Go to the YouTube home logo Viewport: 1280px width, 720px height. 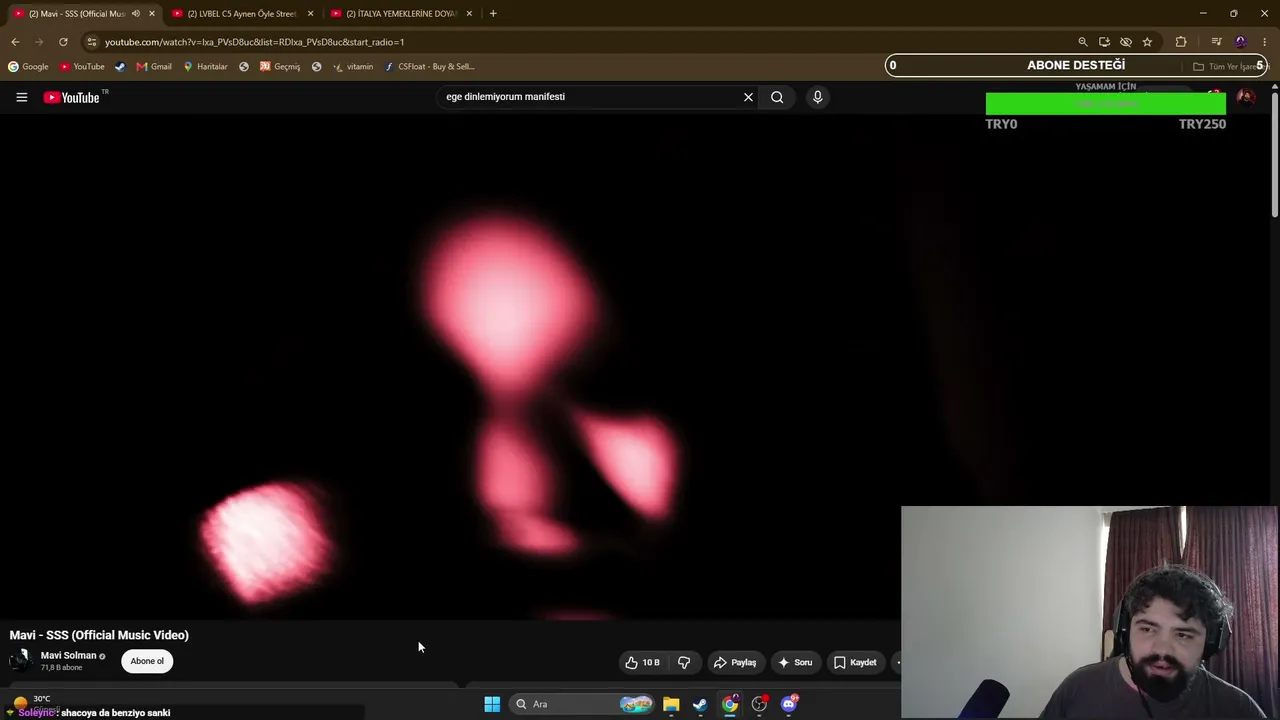[71, 97]
